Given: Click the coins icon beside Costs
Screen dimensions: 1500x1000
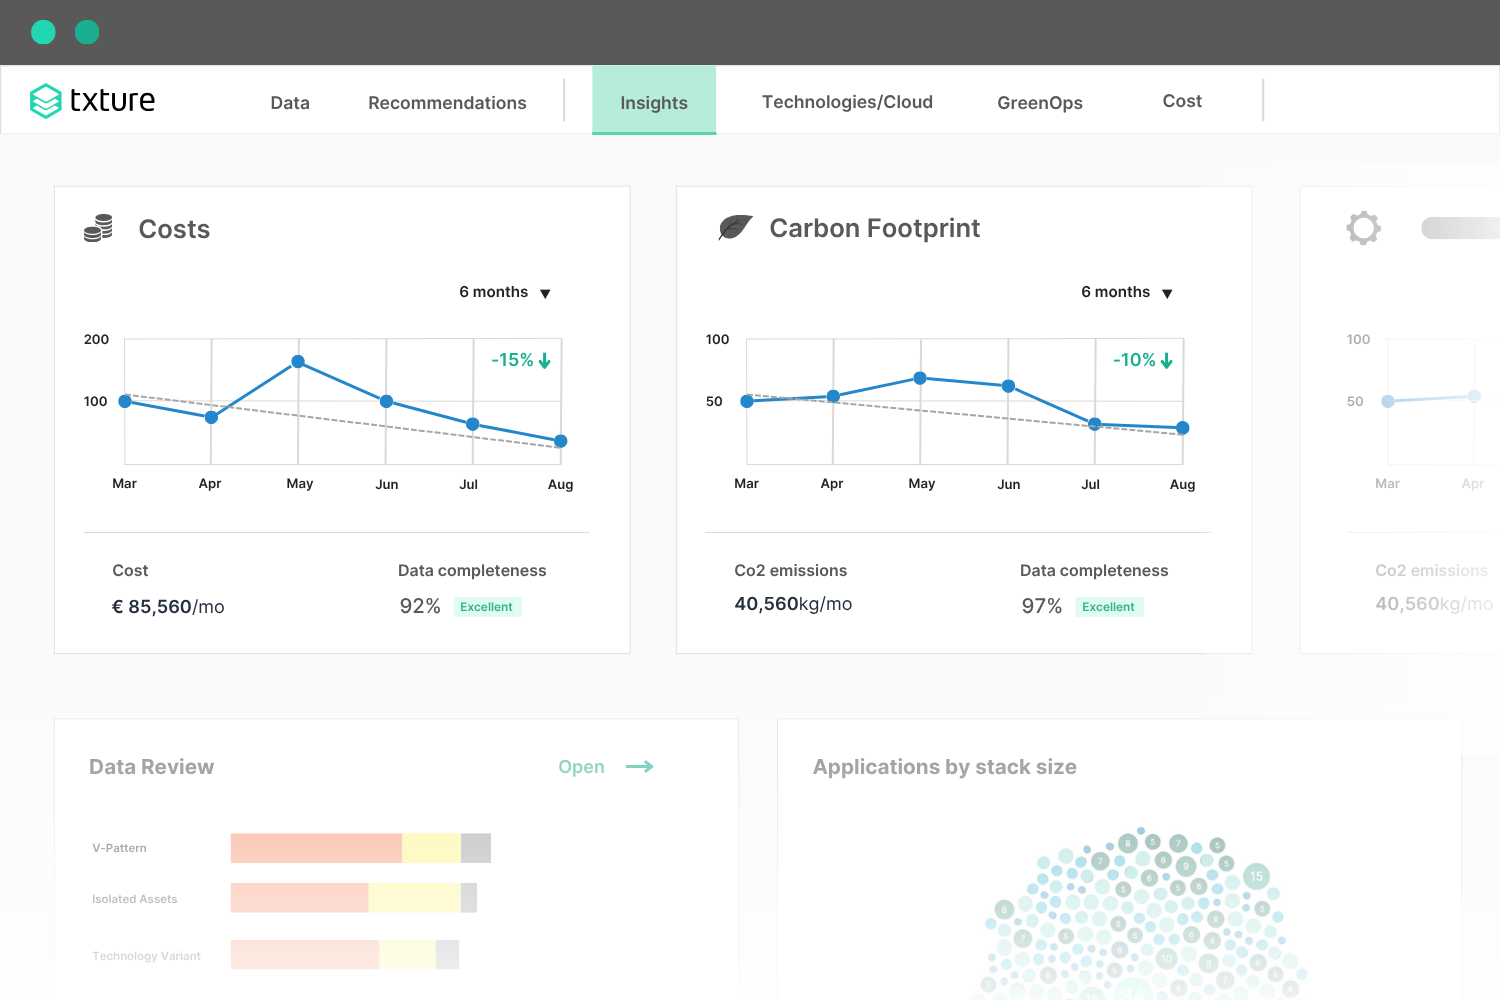Looking at the screenshot, I should coord(98,228).
